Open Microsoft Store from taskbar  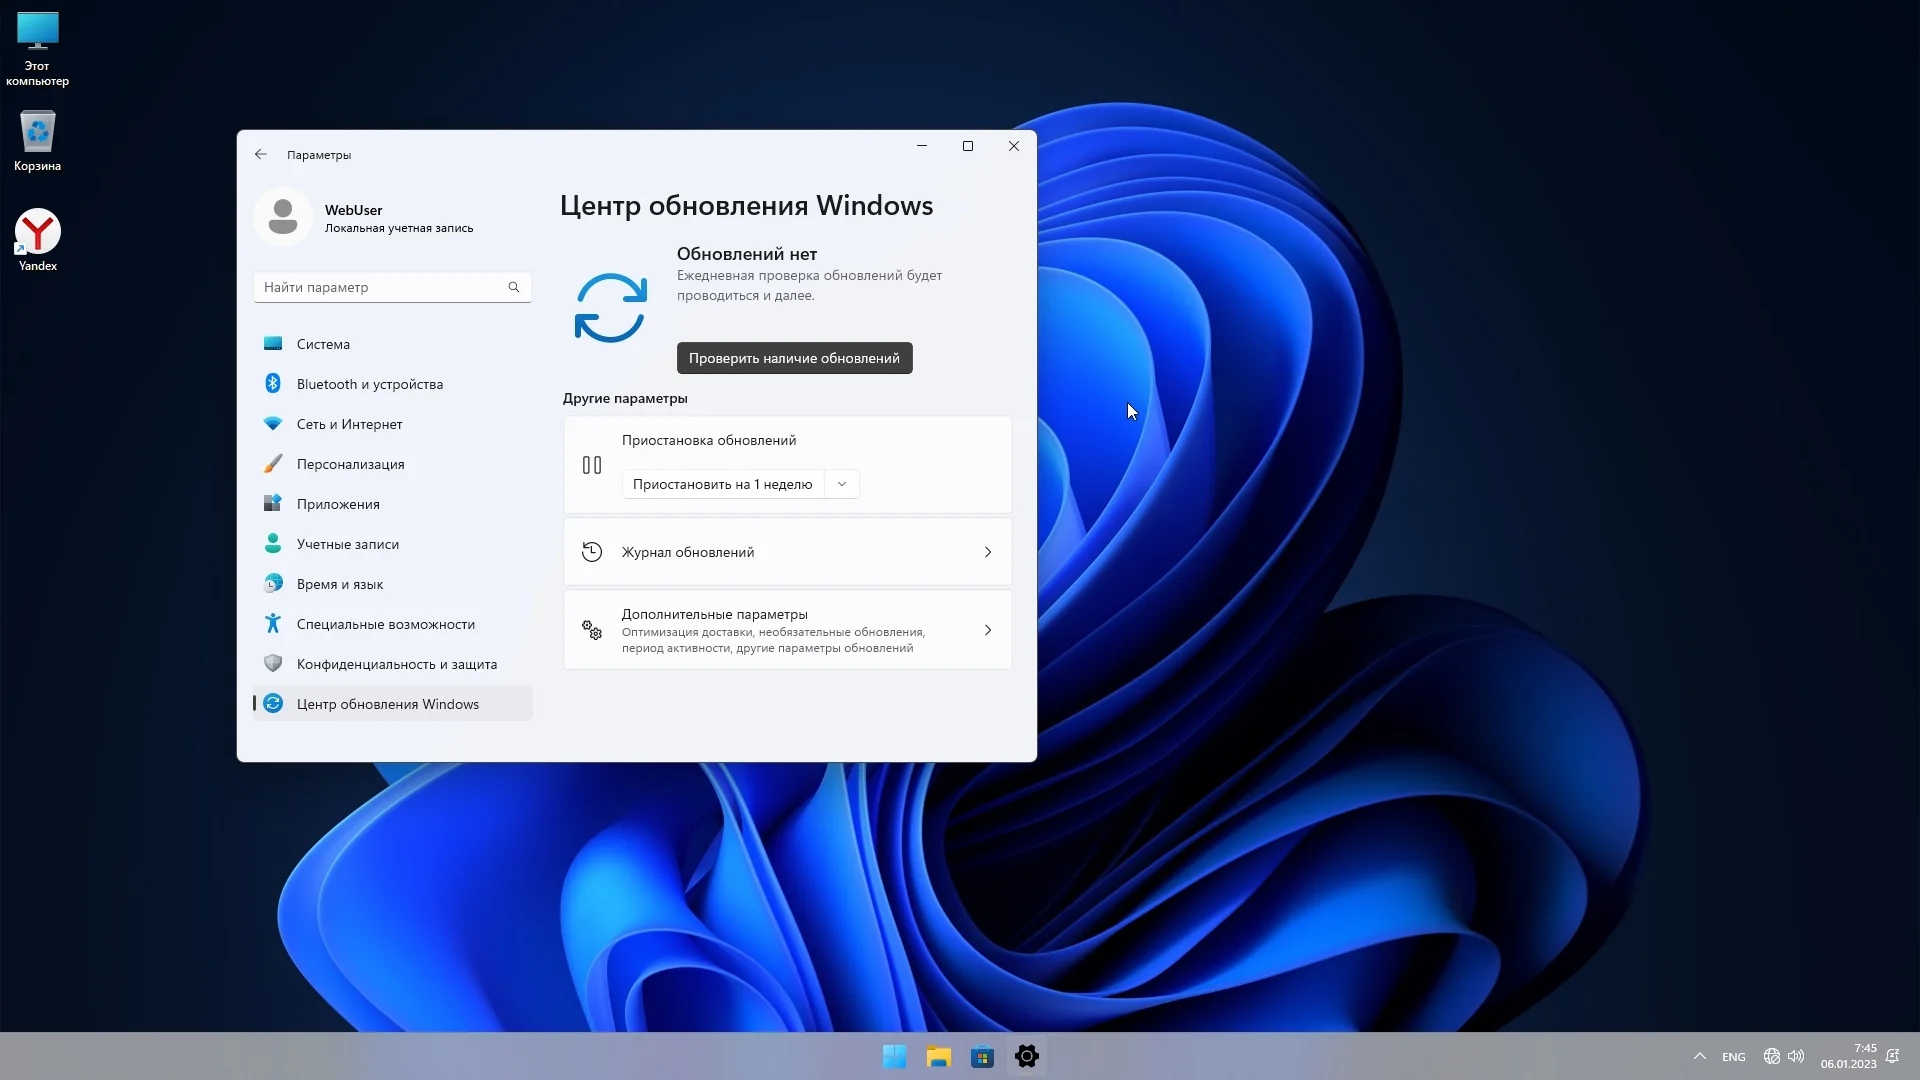tap(982, 1056)
